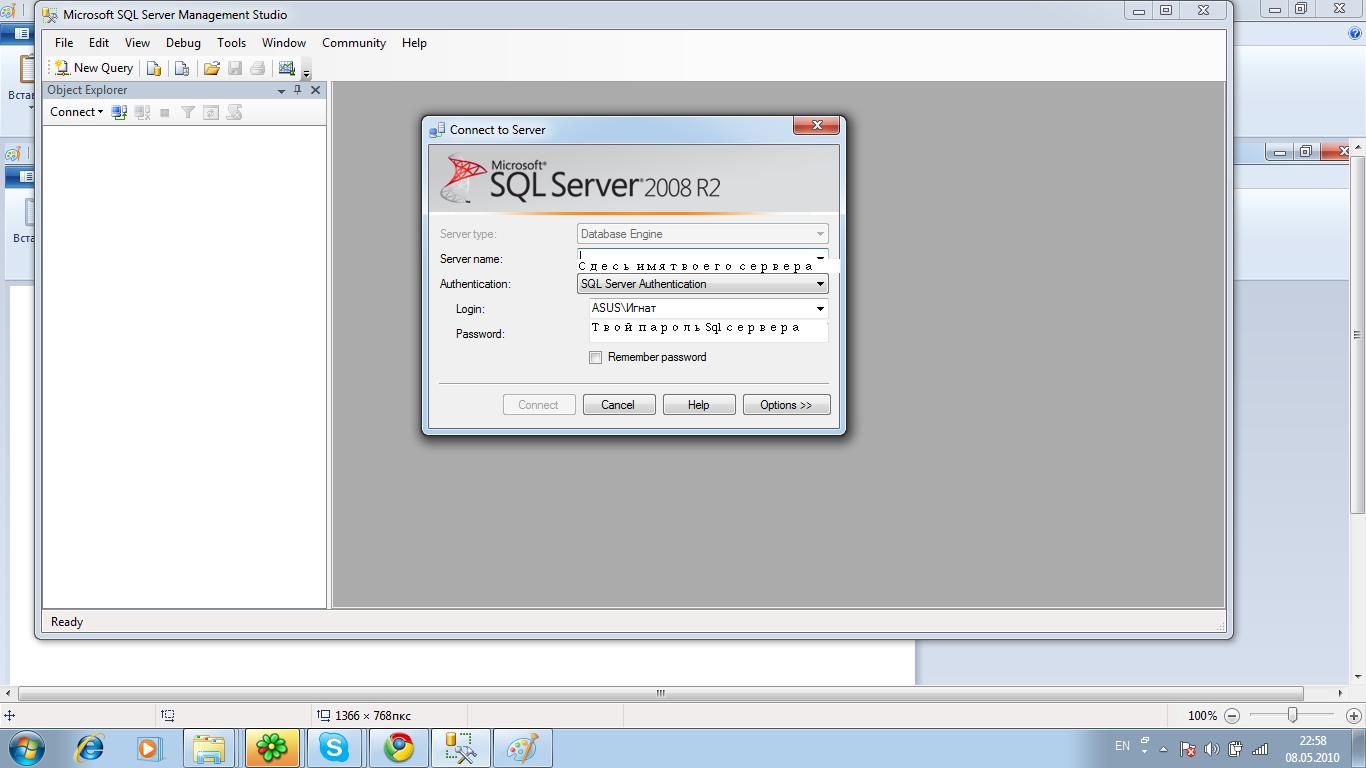Open Google Chrome from the taskbar
The height and width of the screenshot is (768, 1366).
(398, 748)
